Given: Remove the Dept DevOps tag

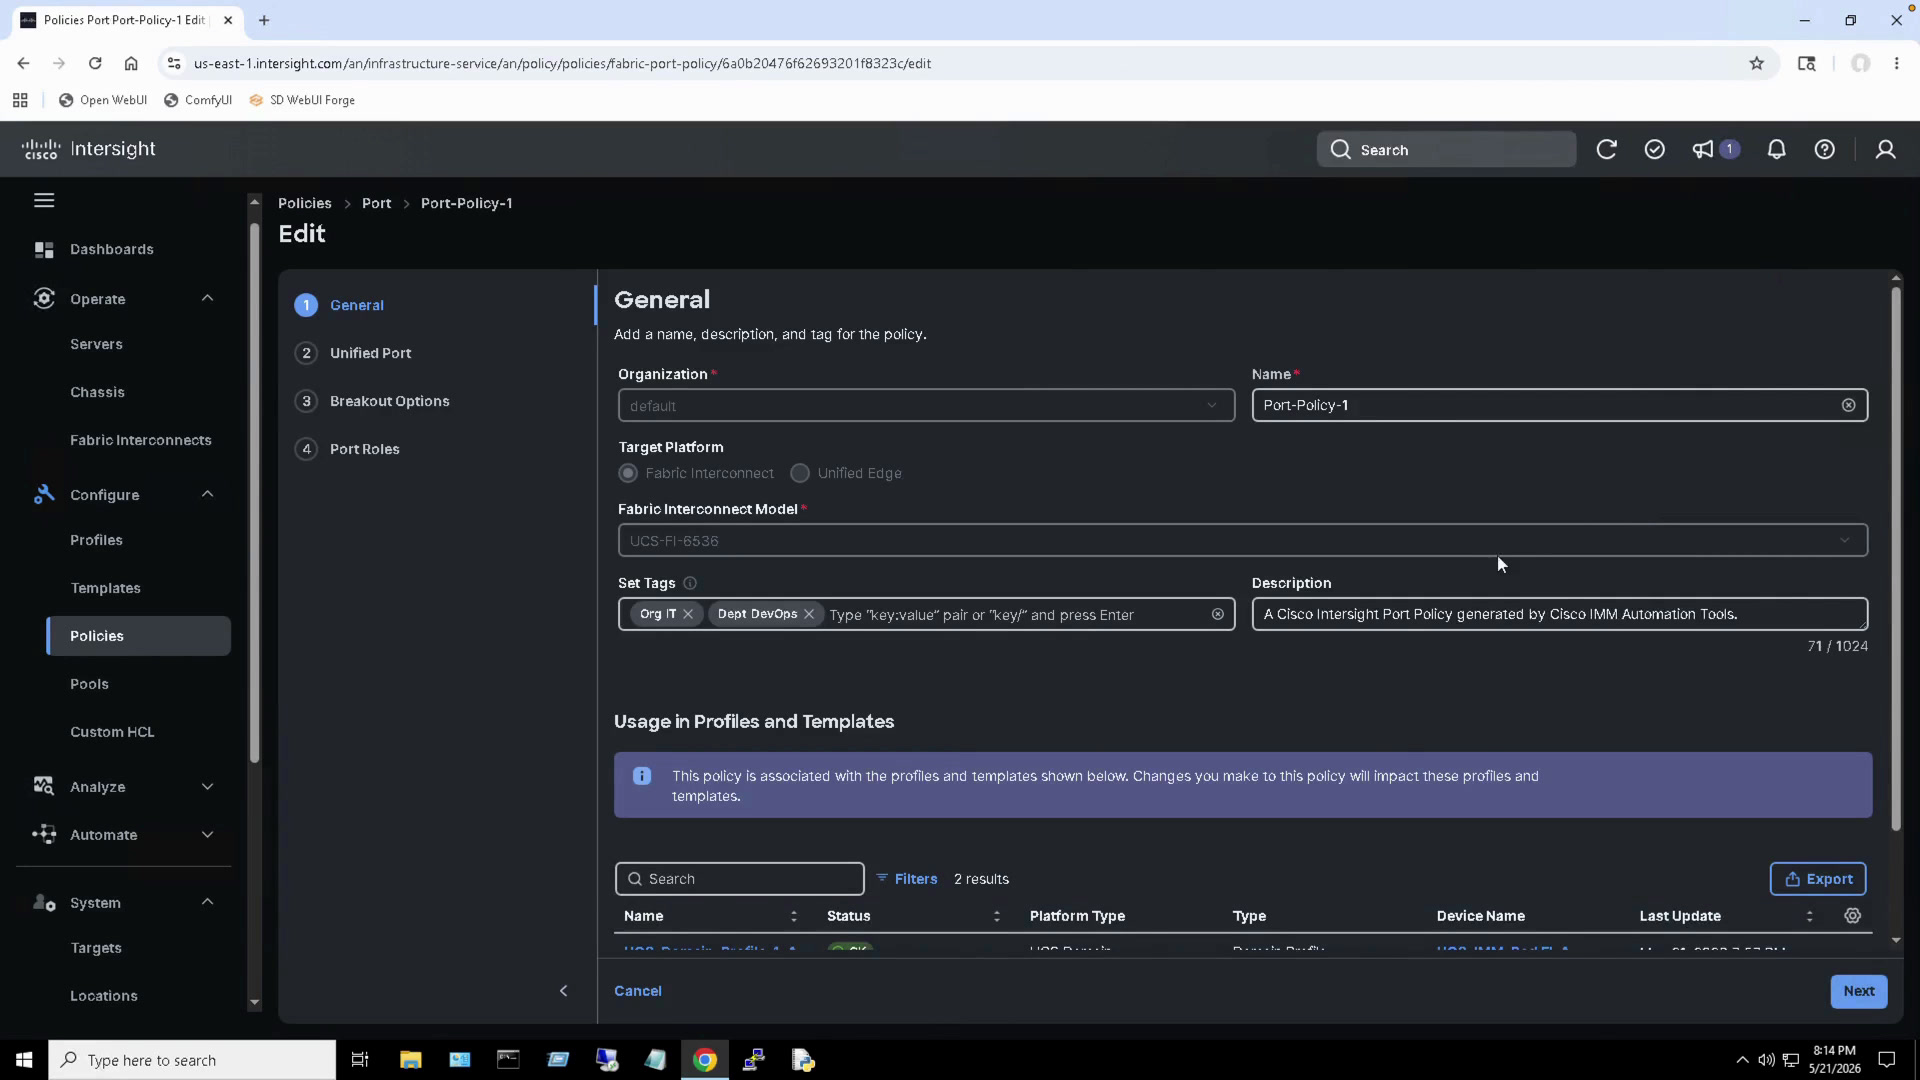Looking at the screenshot, I should click(x=809, y=614).
